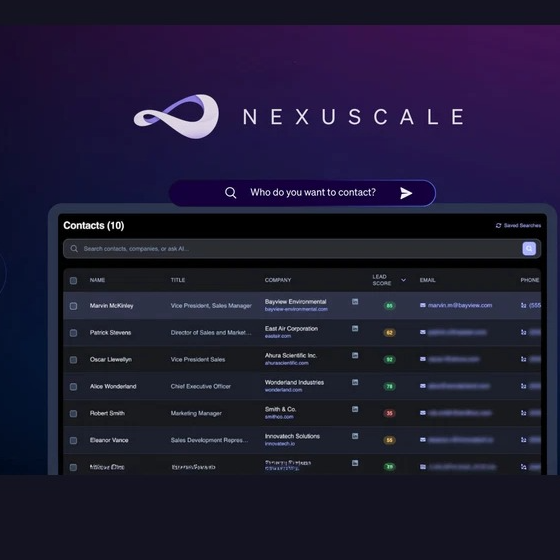Click the Nexuscale infinity logo
Screen dimensions: 560x560
176,116
